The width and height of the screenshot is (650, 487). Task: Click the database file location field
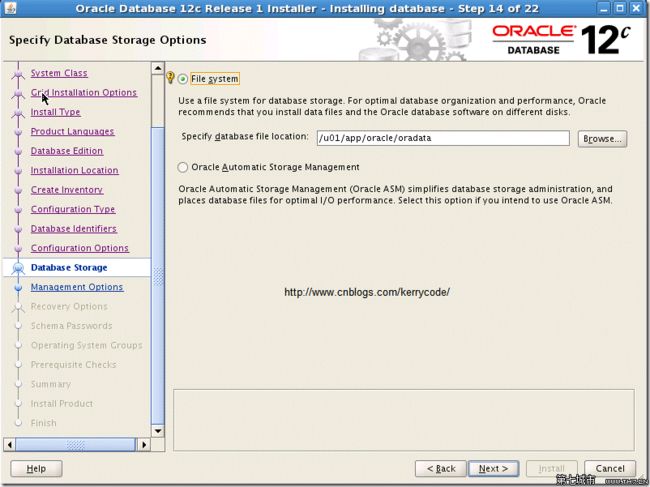point(443,138)
